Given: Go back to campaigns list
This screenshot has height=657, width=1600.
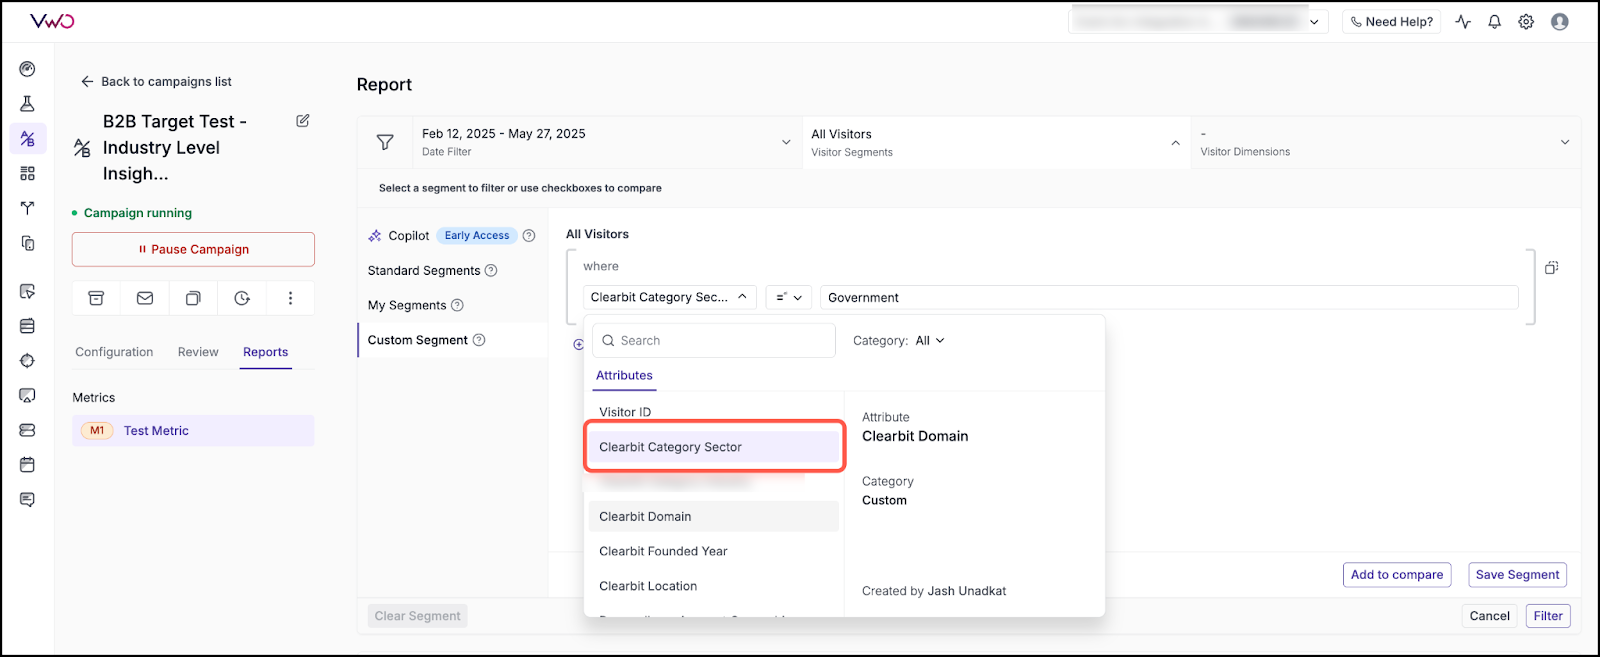Looking at the screenshot, I should coord(156,82).
